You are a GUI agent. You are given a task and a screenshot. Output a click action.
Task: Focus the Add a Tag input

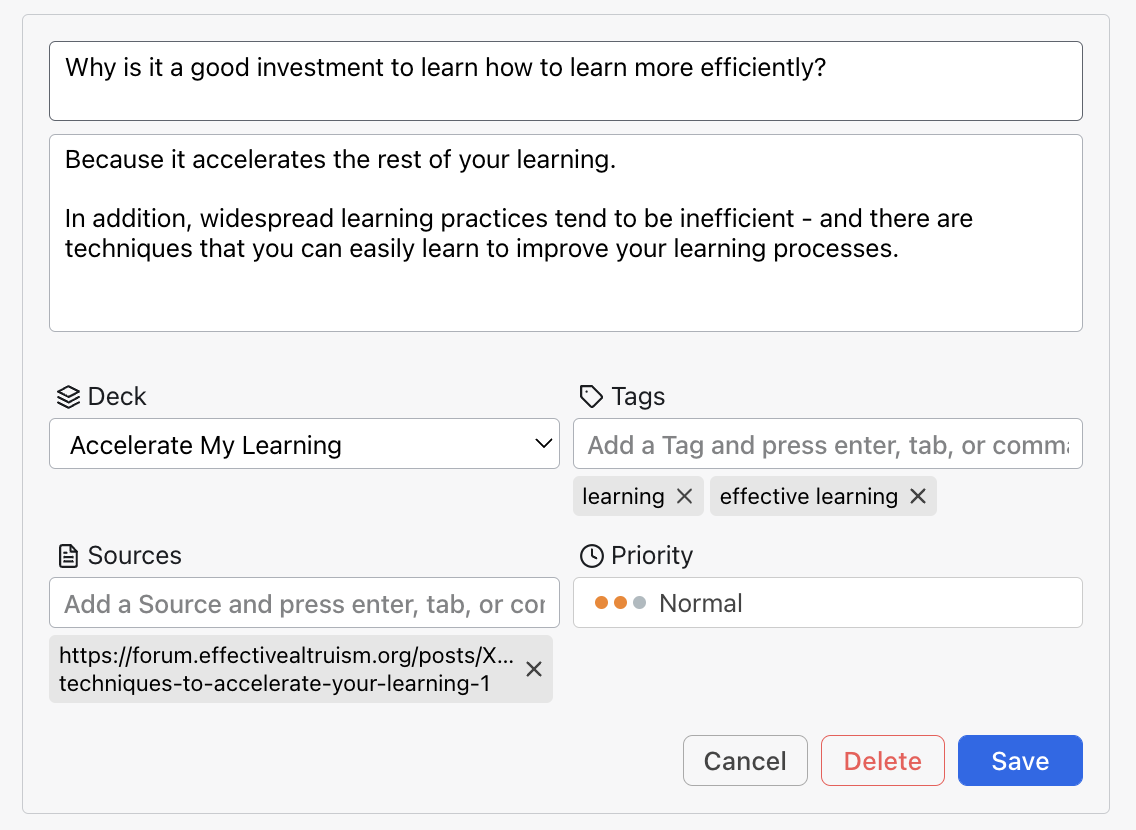[x=827, y=444]
